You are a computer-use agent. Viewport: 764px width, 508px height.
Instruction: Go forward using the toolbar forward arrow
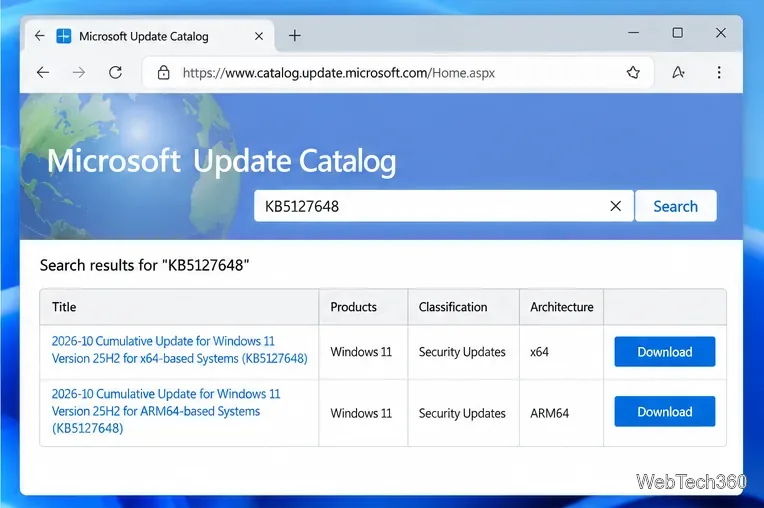[78, 73]
